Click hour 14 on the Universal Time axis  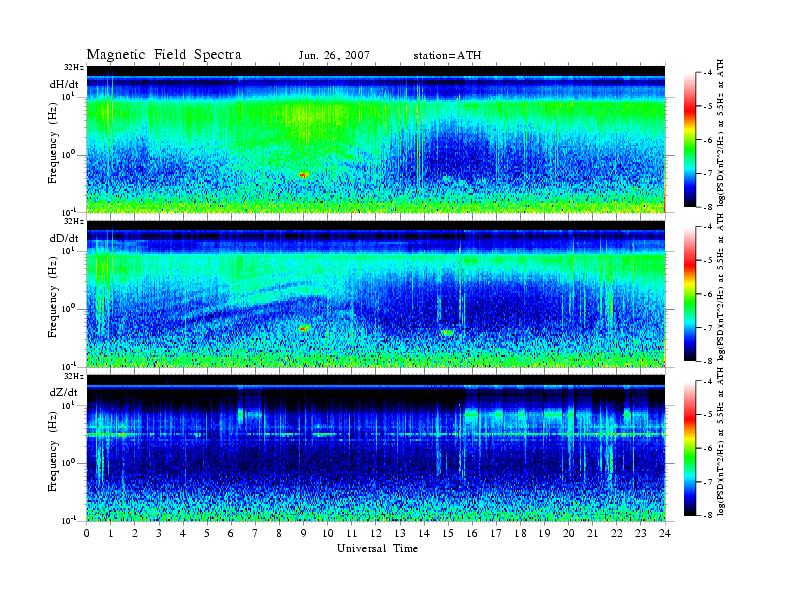(x=424, y=533)
